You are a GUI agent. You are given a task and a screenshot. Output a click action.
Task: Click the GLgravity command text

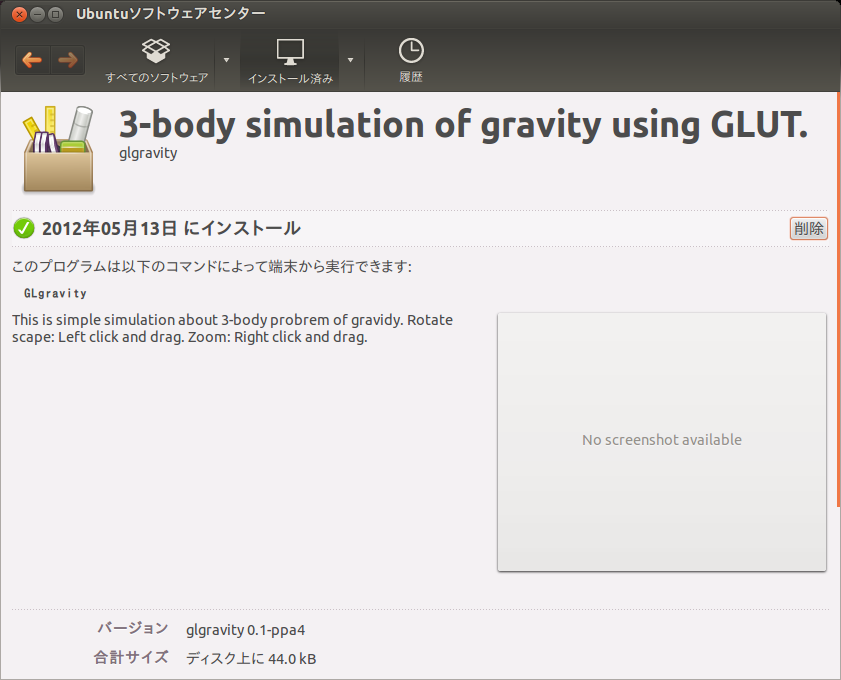pos(55,293)
